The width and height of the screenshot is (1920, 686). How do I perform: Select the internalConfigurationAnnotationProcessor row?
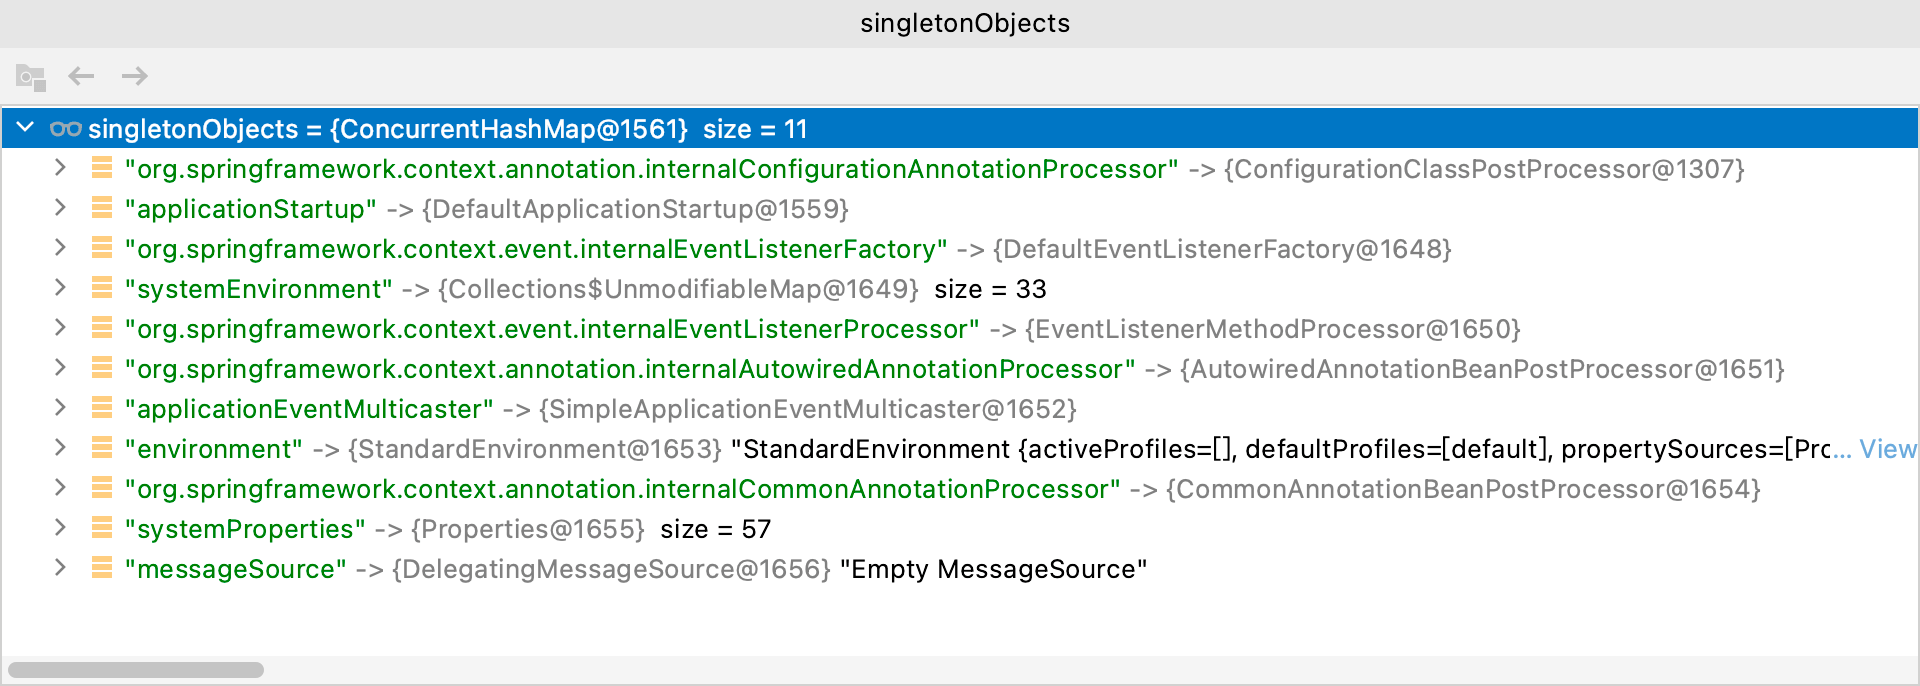click(650, 169)
